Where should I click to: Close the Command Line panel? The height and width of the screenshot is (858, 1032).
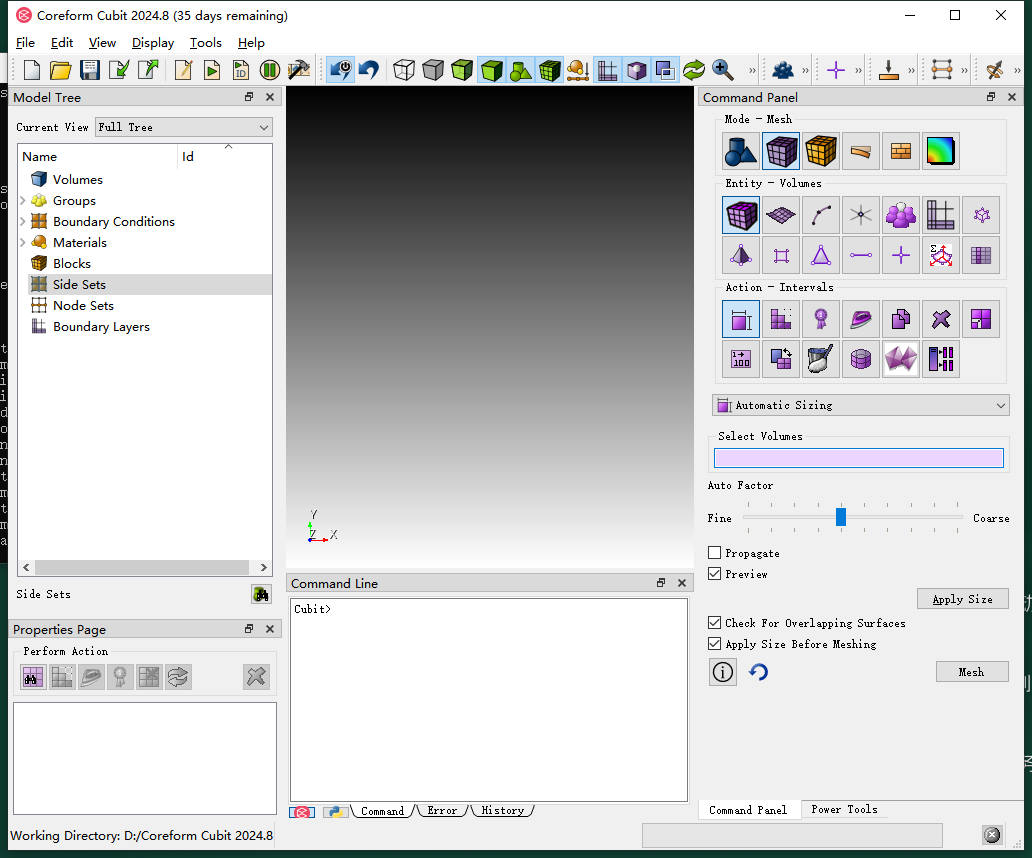(x=682, y=583)
